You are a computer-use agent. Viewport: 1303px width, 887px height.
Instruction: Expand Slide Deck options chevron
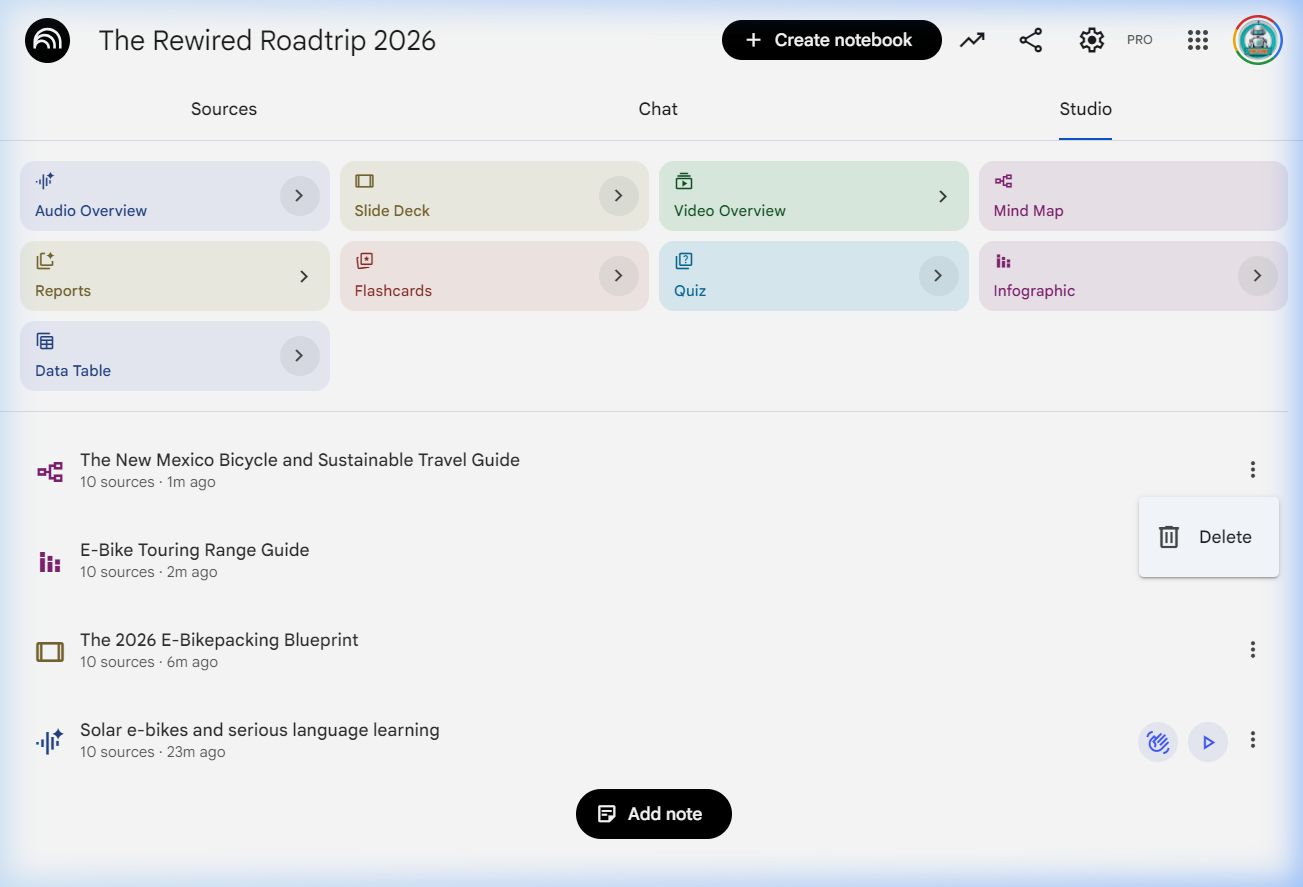[x=618, y=196]
